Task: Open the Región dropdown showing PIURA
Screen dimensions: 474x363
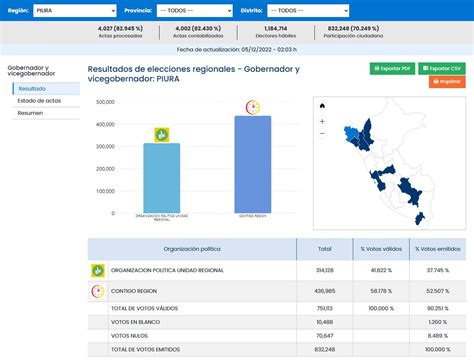Action: (x=75, y=11)
